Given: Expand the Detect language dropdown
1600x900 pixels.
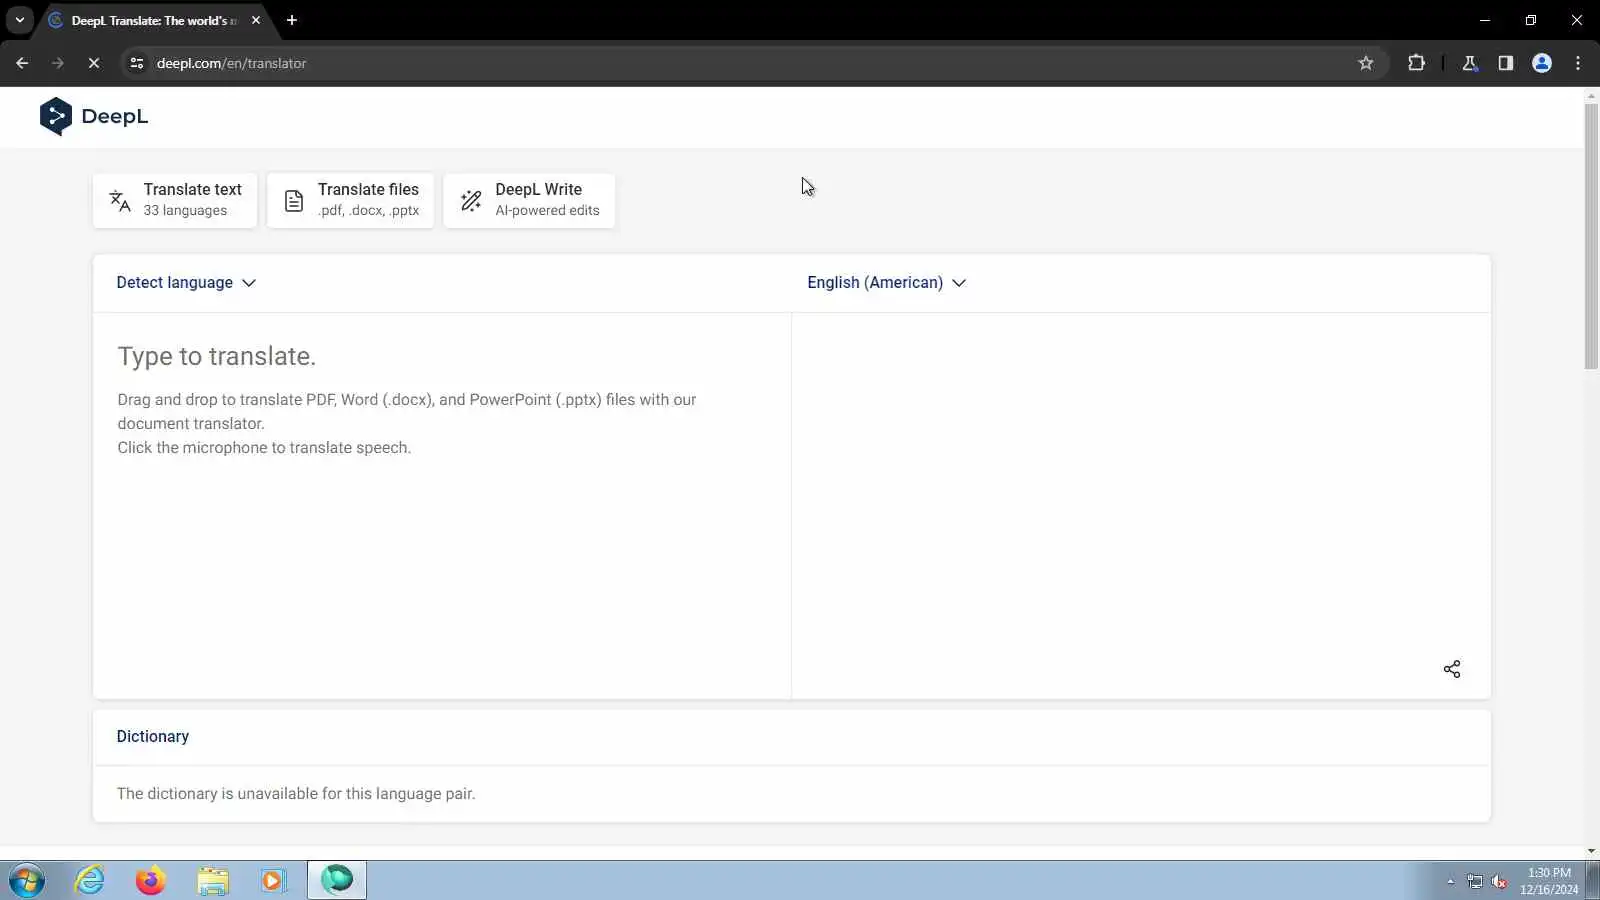Looking at the screenshot, I should pyautogui.click(x=186, y=283).
